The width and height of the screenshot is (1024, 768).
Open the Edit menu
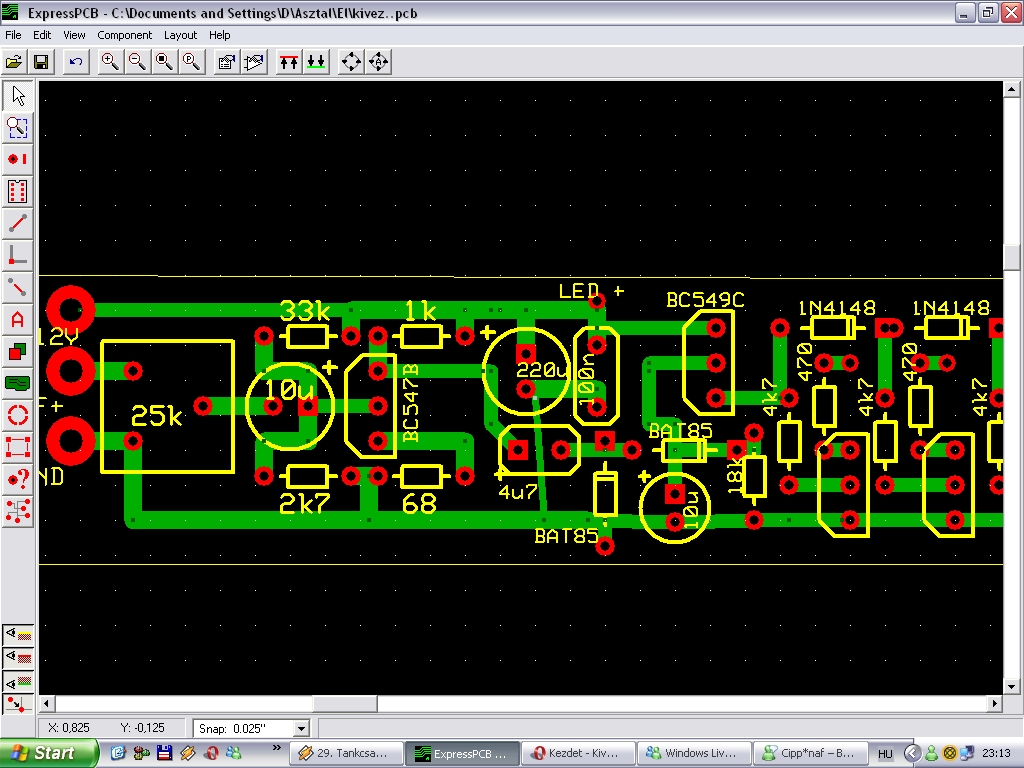[42, 35]
